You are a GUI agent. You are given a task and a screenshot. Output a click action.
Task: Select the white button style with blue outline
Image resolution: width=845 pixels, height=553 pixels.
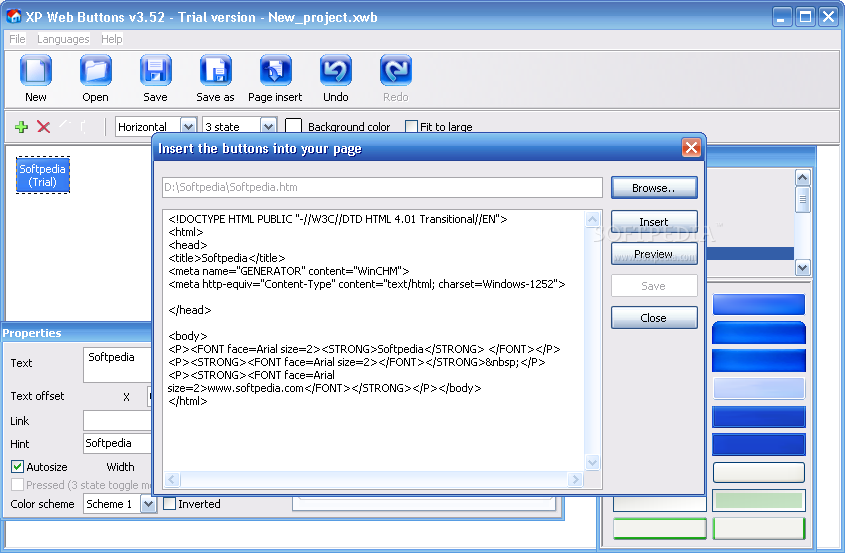(759, 472)
